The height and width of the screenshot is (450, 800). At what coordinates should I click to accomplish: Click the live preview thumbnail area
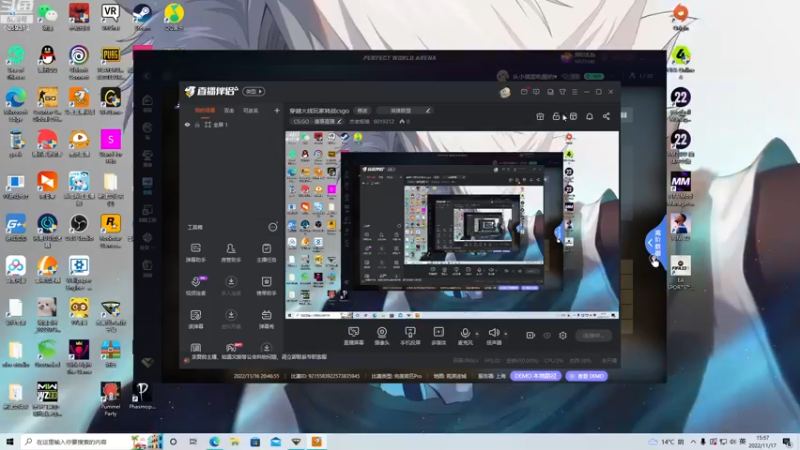(x=452, y=225)
